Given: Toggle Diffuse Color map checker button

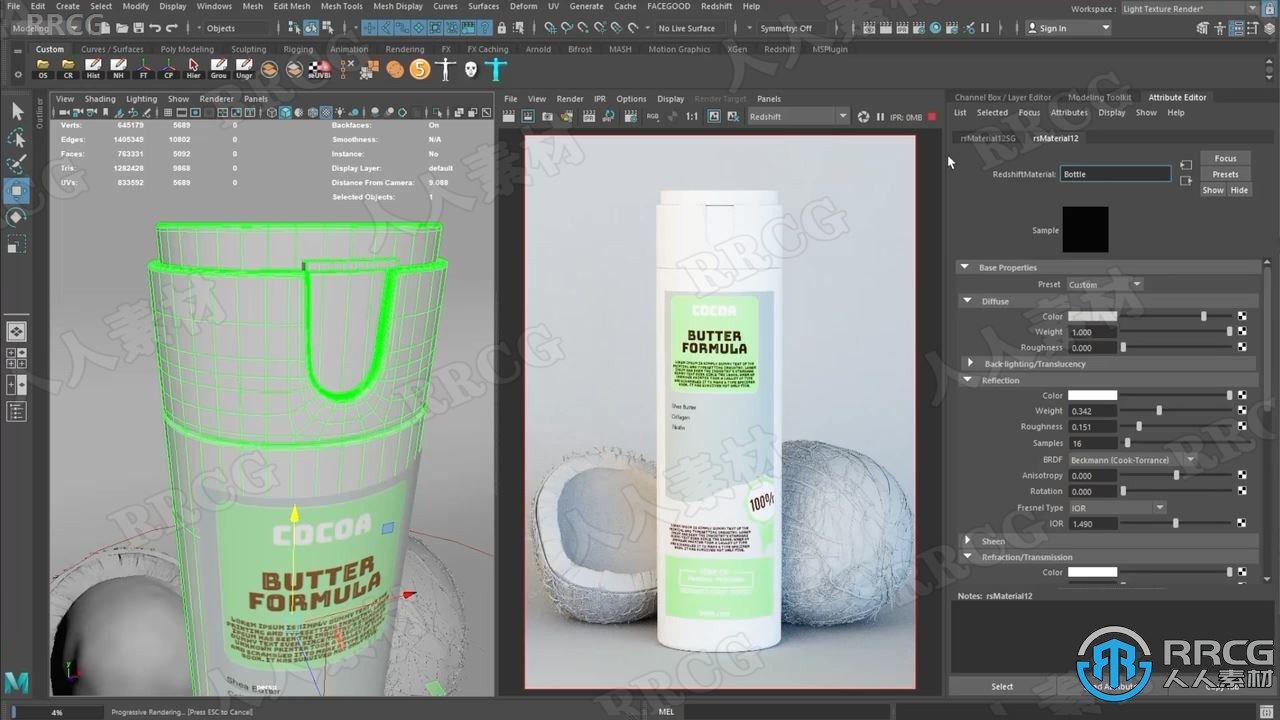Looking at the screenshot, I should [x=1242, y=316].
